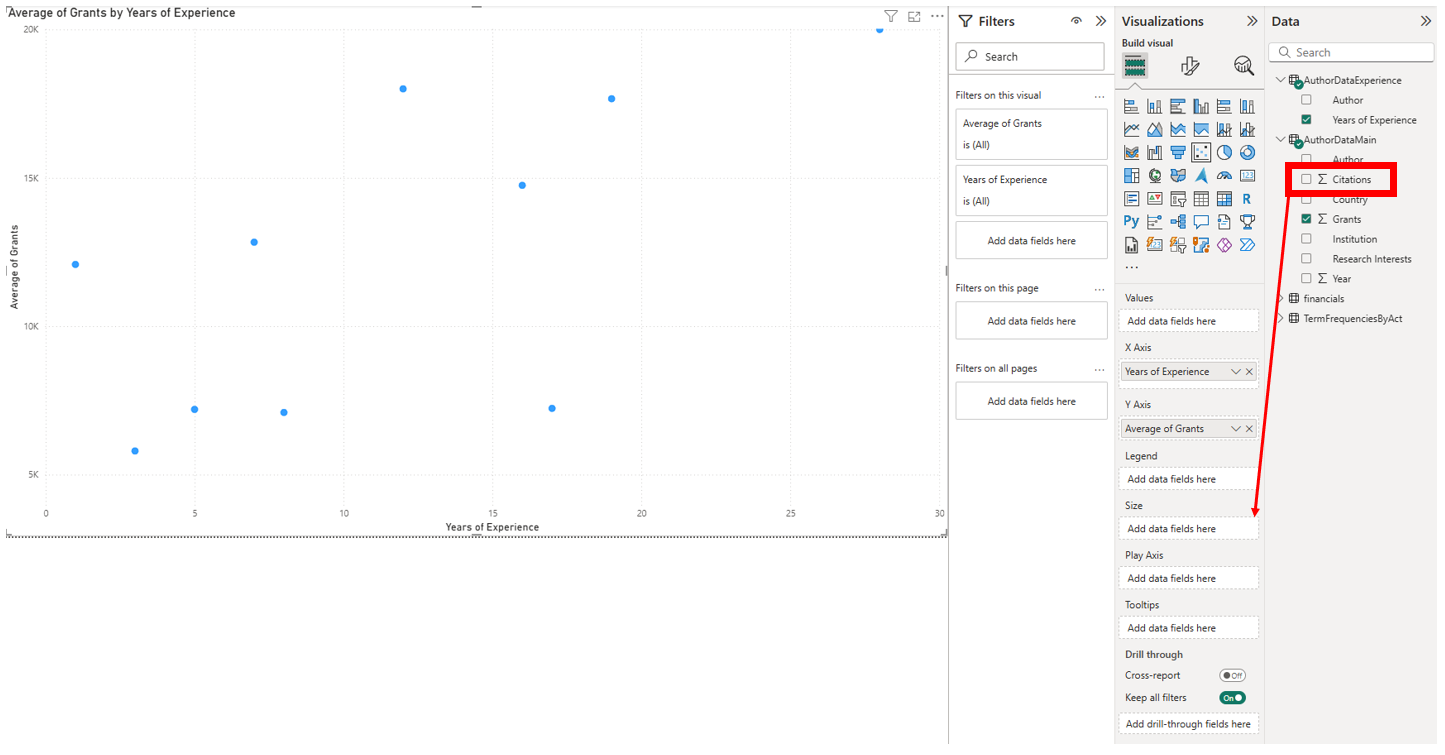
Task: Remove Years of Experience from X Axis
Action: (x=1249, y=372)
